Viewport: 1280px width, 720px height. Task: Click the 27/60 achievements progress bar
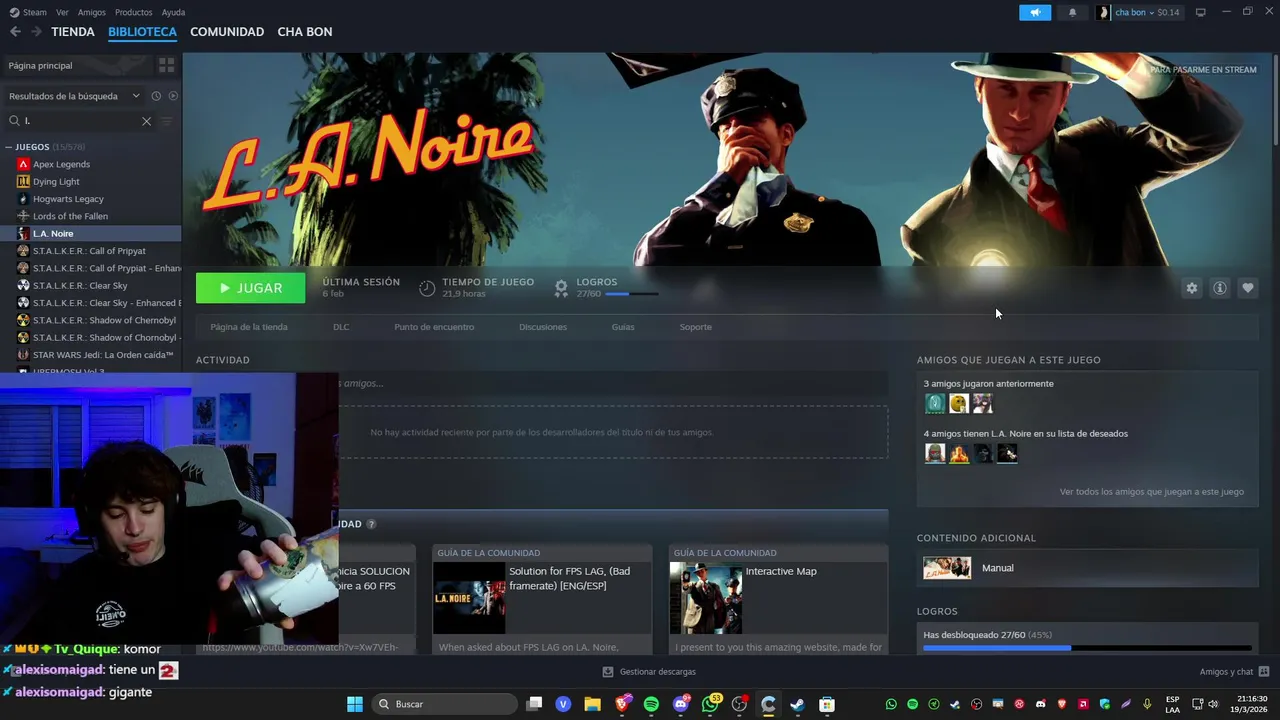coord(1087,648)
